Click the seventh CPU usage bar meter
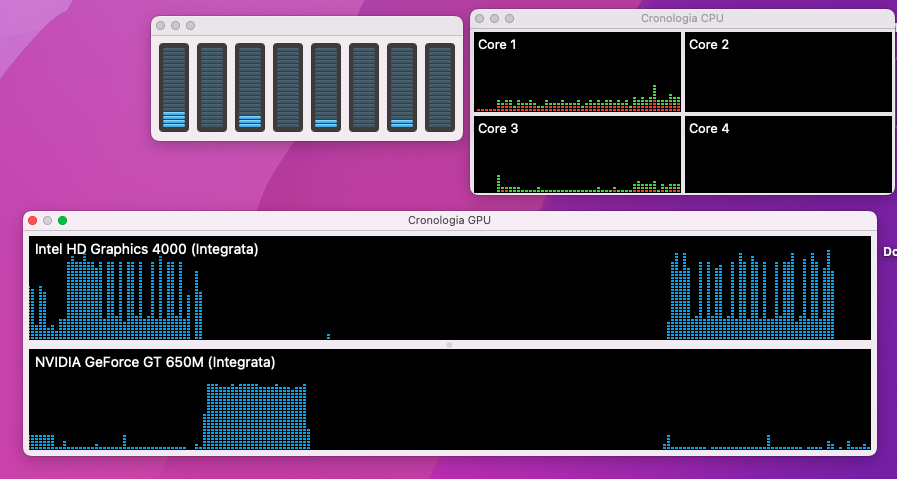The width and height of the screenshot is (897, 479). click(402, 87)
